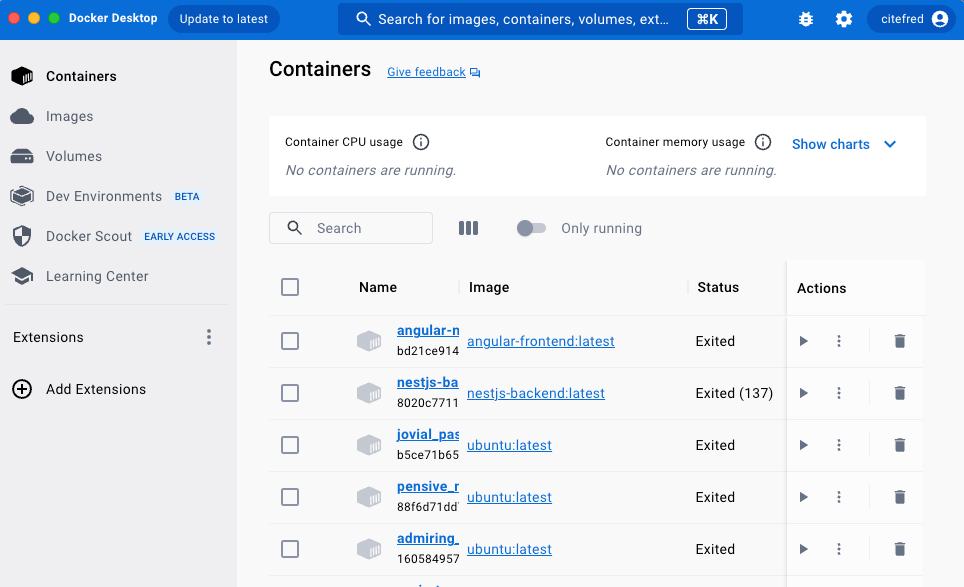Start the pensive container

[x=804, y=497]
